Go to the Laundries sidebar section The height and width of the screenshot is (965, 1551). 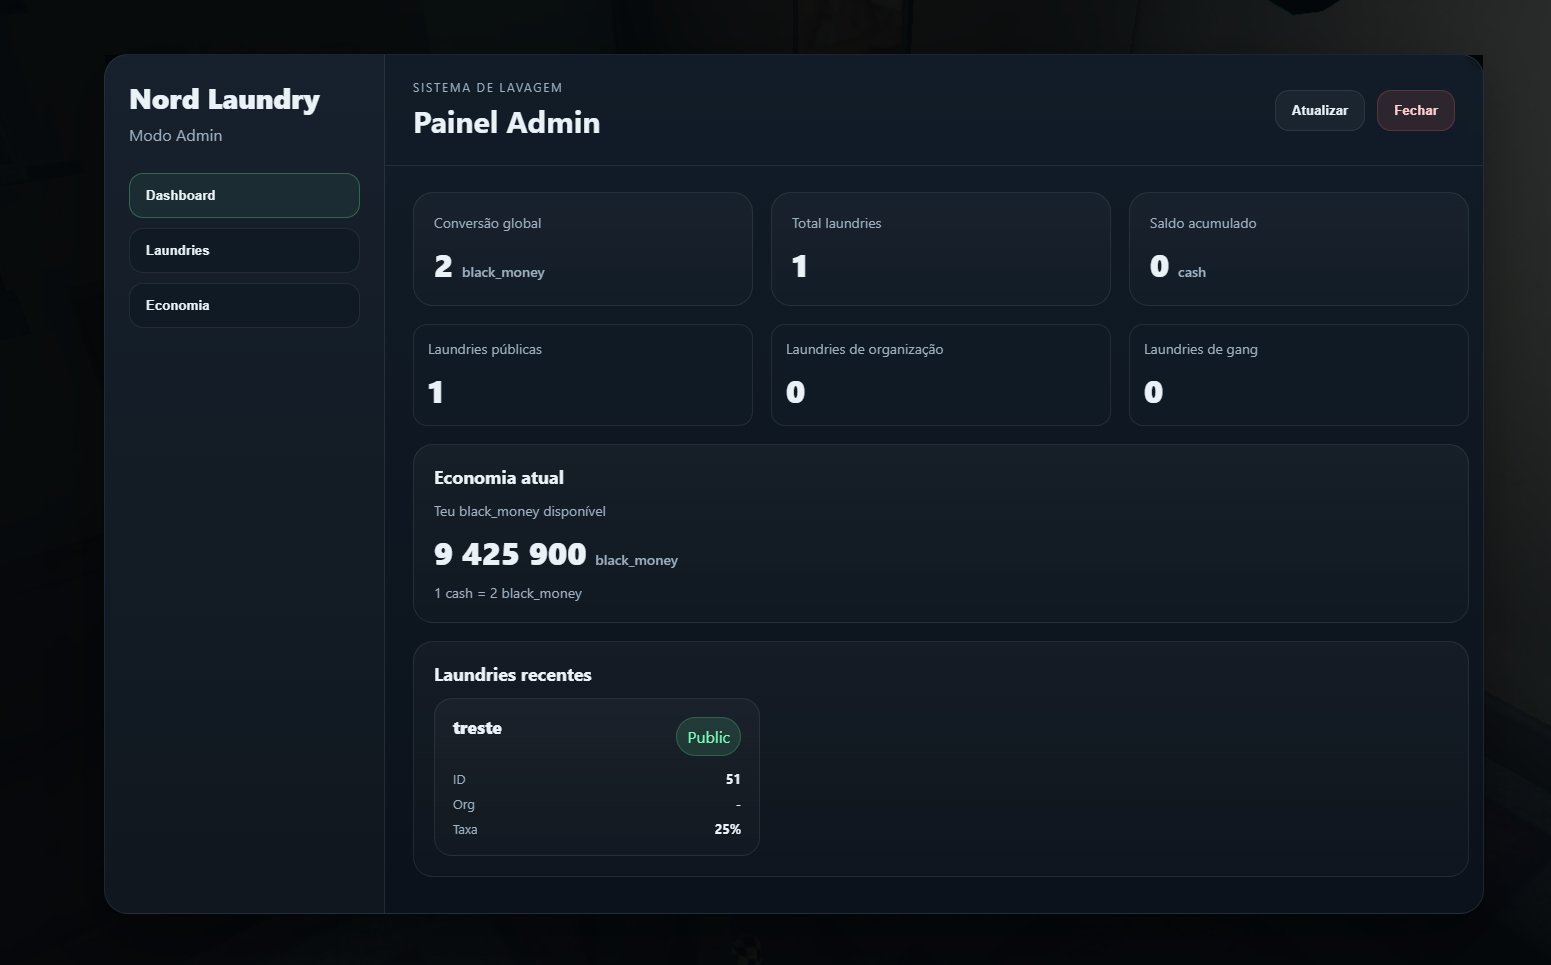point(244,250)
